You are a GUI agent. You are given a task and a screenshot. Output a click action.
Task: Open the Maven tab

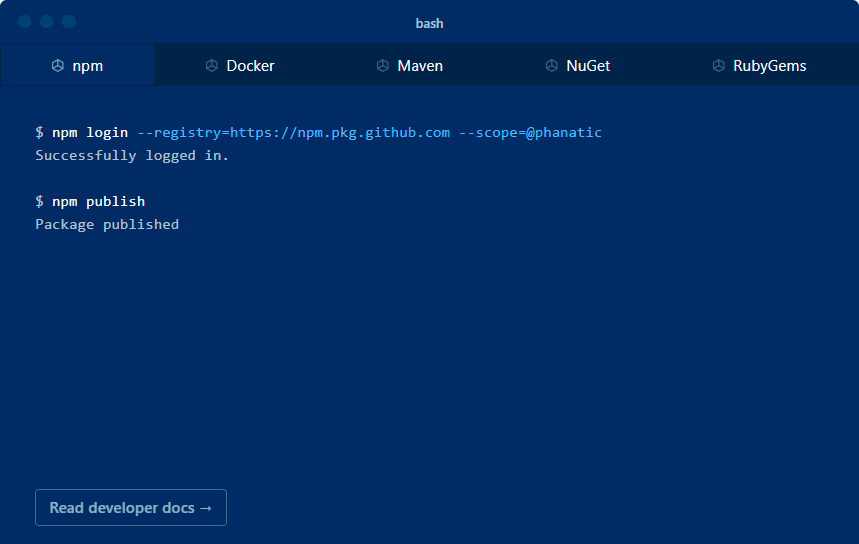click(410, 65)
